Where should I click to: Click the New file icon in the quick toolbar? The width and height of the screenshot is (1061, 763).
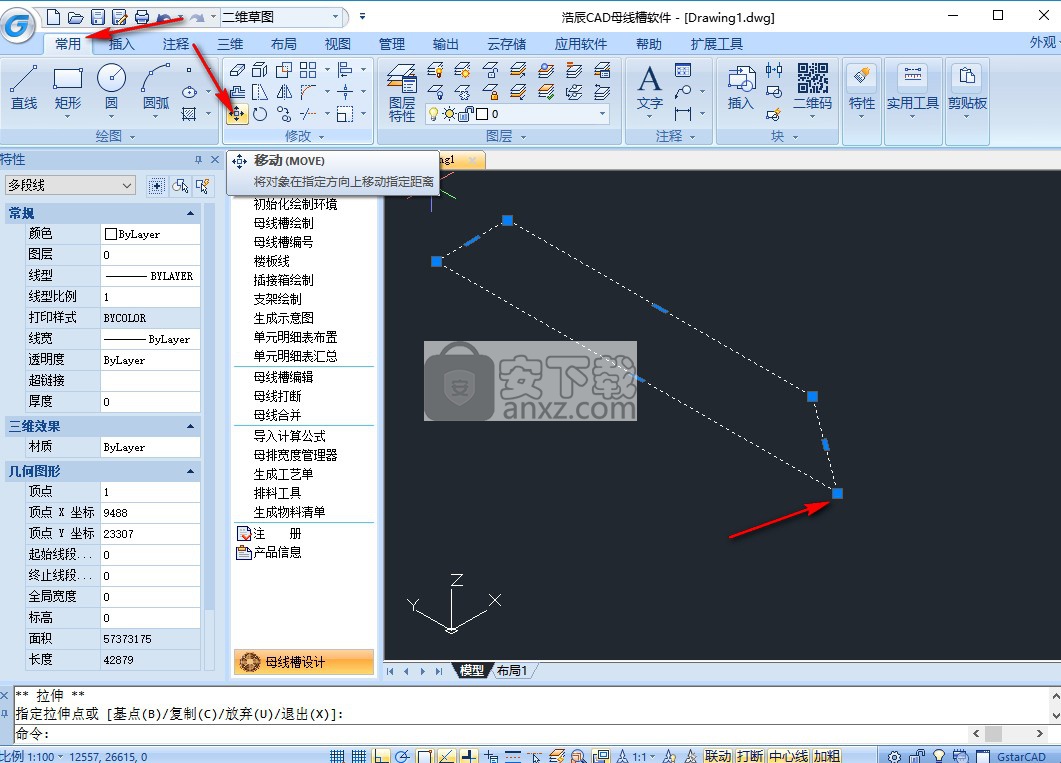[53, 17]
